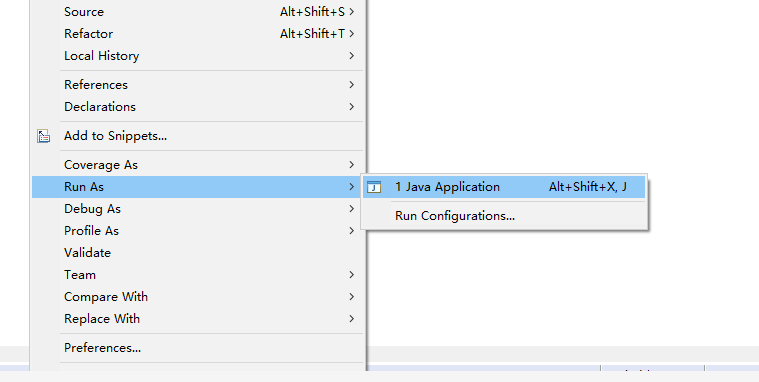Image resolution: width=759 pixels, height=382 pixels.
Task: Open Run Configurations...
Action: click(x=504, y=216)
